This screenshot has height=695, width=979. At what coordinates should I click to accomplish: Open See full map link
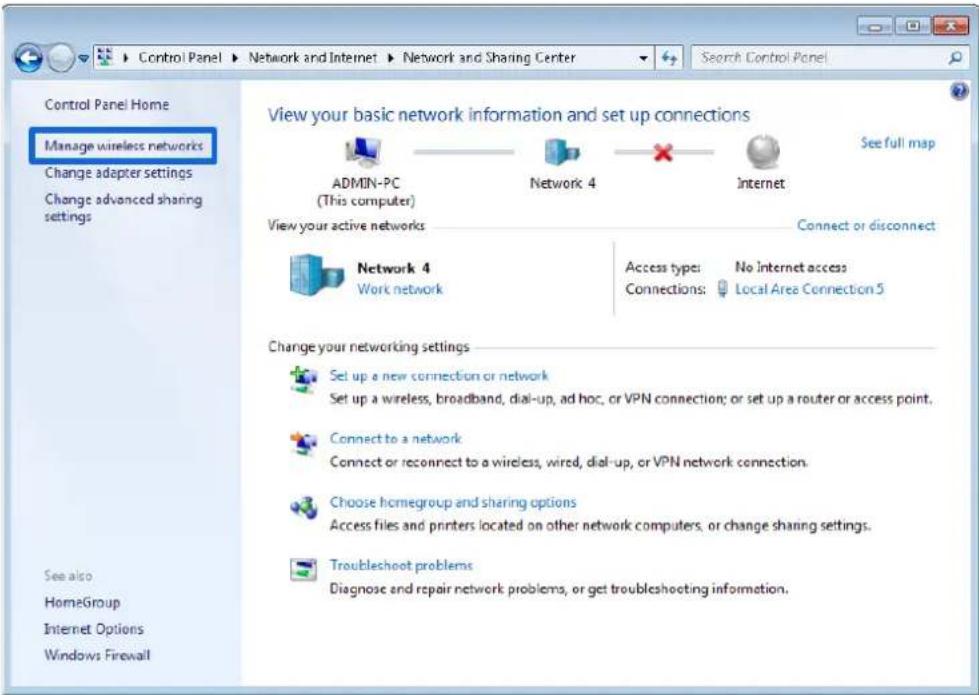[x=898, y=143]
